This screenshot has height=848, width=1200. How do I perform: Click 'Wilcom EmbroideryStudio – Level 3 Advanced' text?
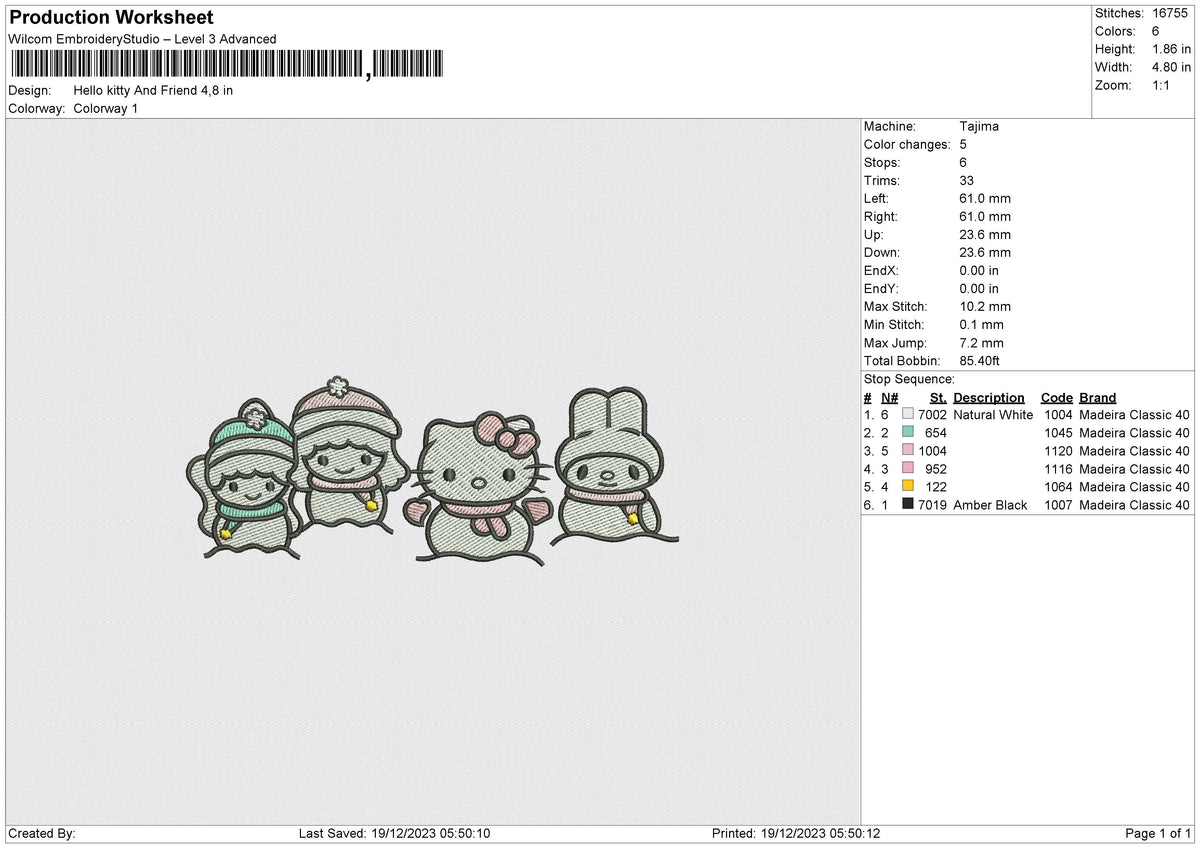click(142, 39)
